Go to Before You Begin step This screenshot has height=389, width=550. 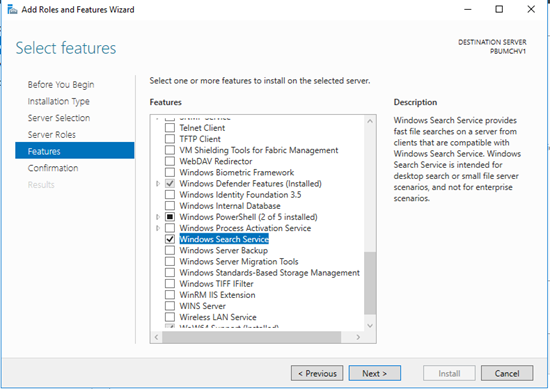click(61, 85)
